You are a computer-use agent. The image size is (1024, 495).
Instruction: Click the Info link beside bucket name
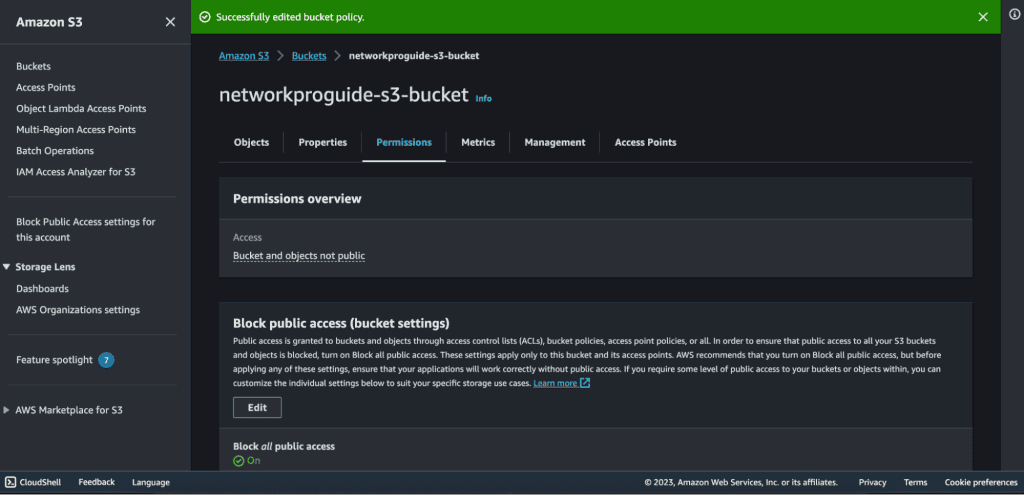(483, 99)
